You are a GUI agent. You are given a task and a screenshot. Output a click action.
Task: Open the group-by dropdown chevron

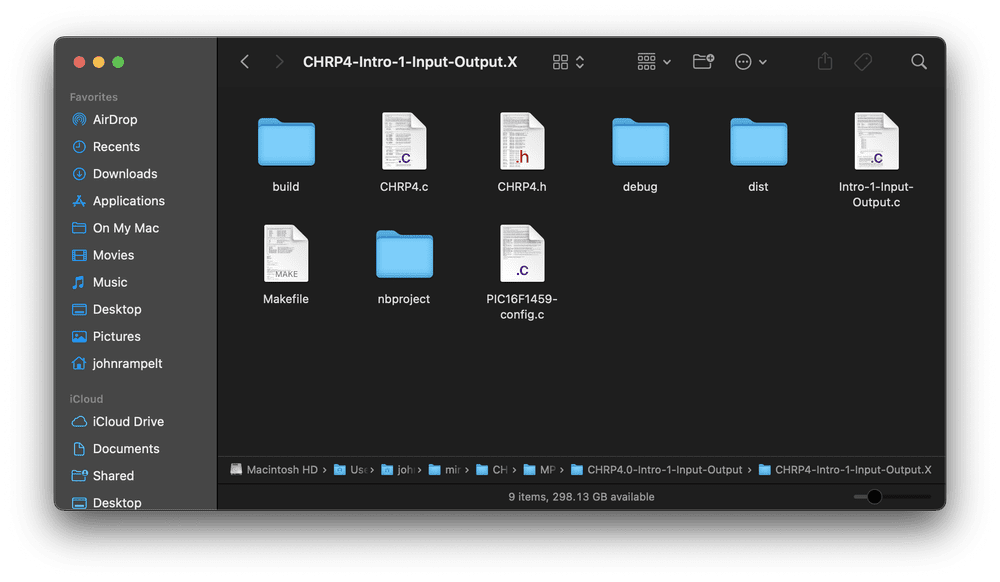(665, 61)
